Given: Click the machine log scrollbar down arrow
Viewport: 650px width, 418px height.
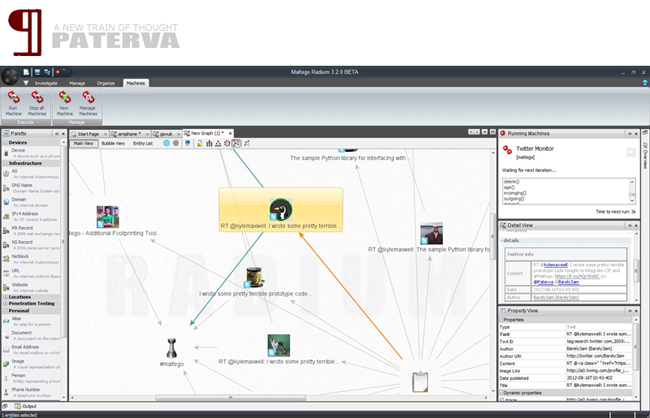Looking at the screenshot, I should click(x=632, y=201).
